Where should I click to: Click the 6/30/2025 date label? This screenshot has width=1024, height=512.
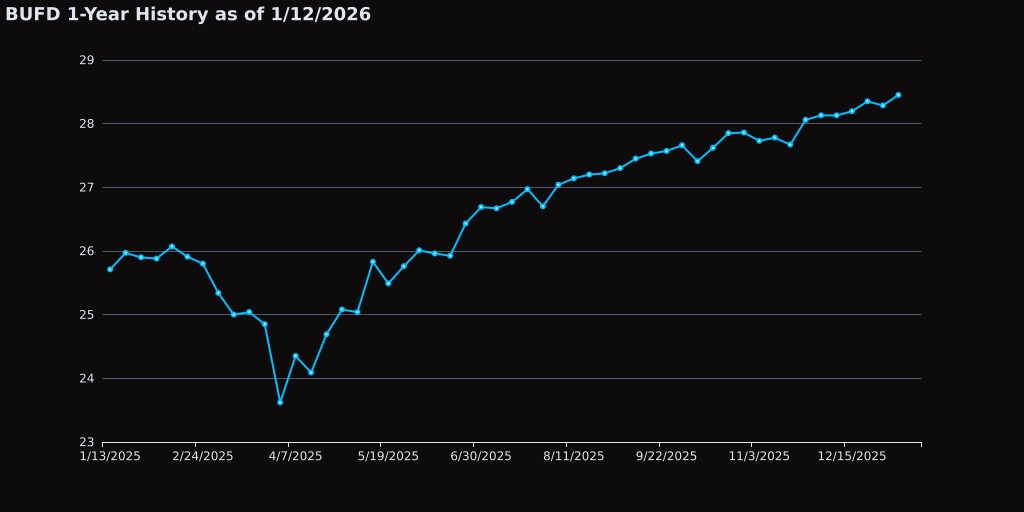pos(481,456)
